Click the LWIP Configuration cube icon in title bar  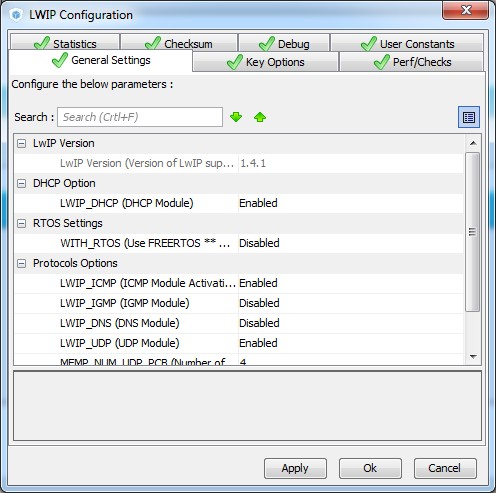click(16, 15)
